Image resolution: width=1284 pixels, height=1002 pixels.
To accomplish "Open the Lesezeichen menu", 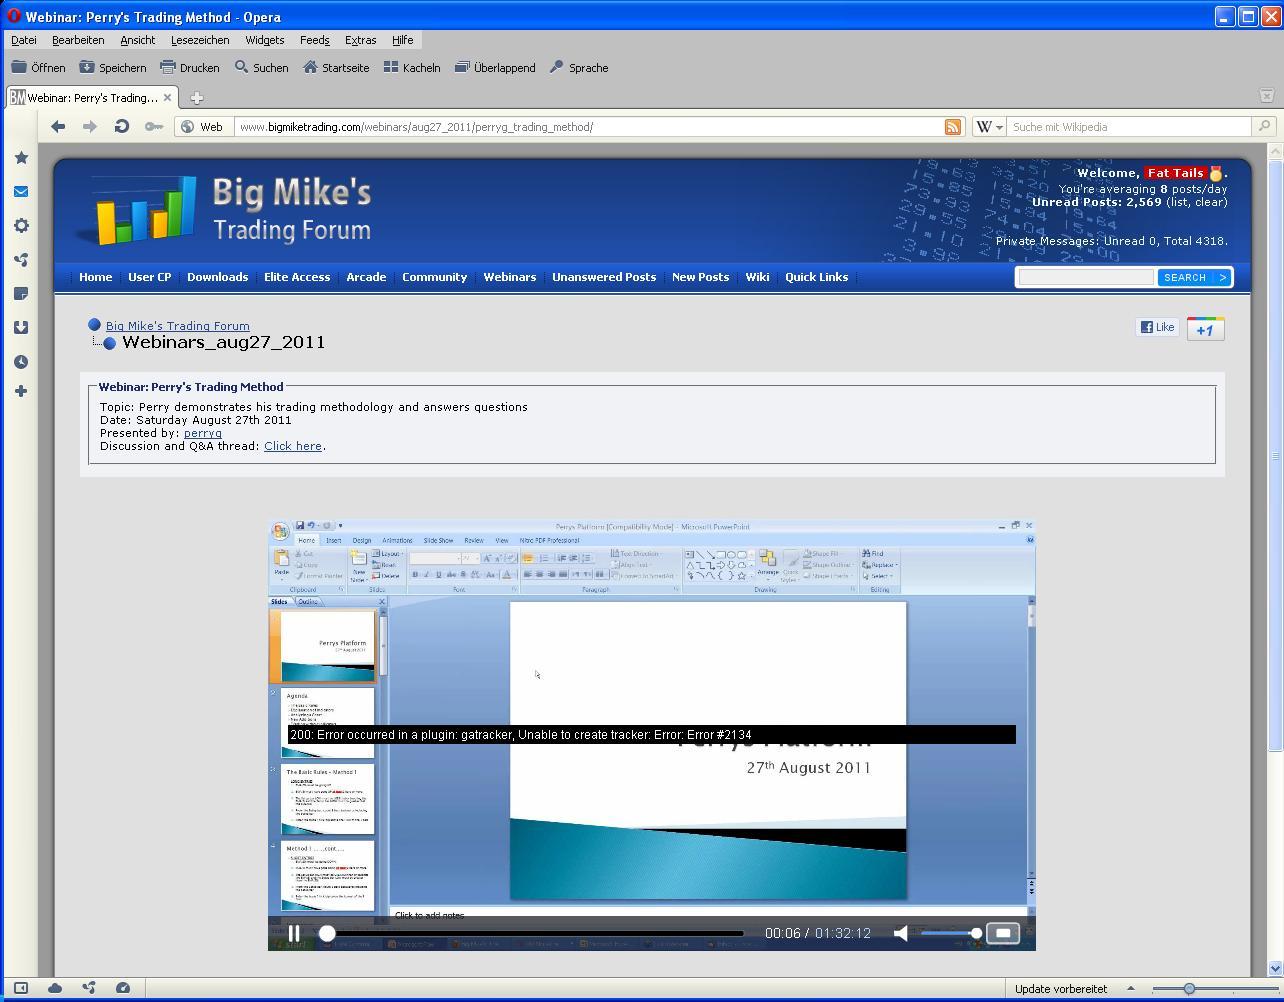I will click(x=200, y=40).
